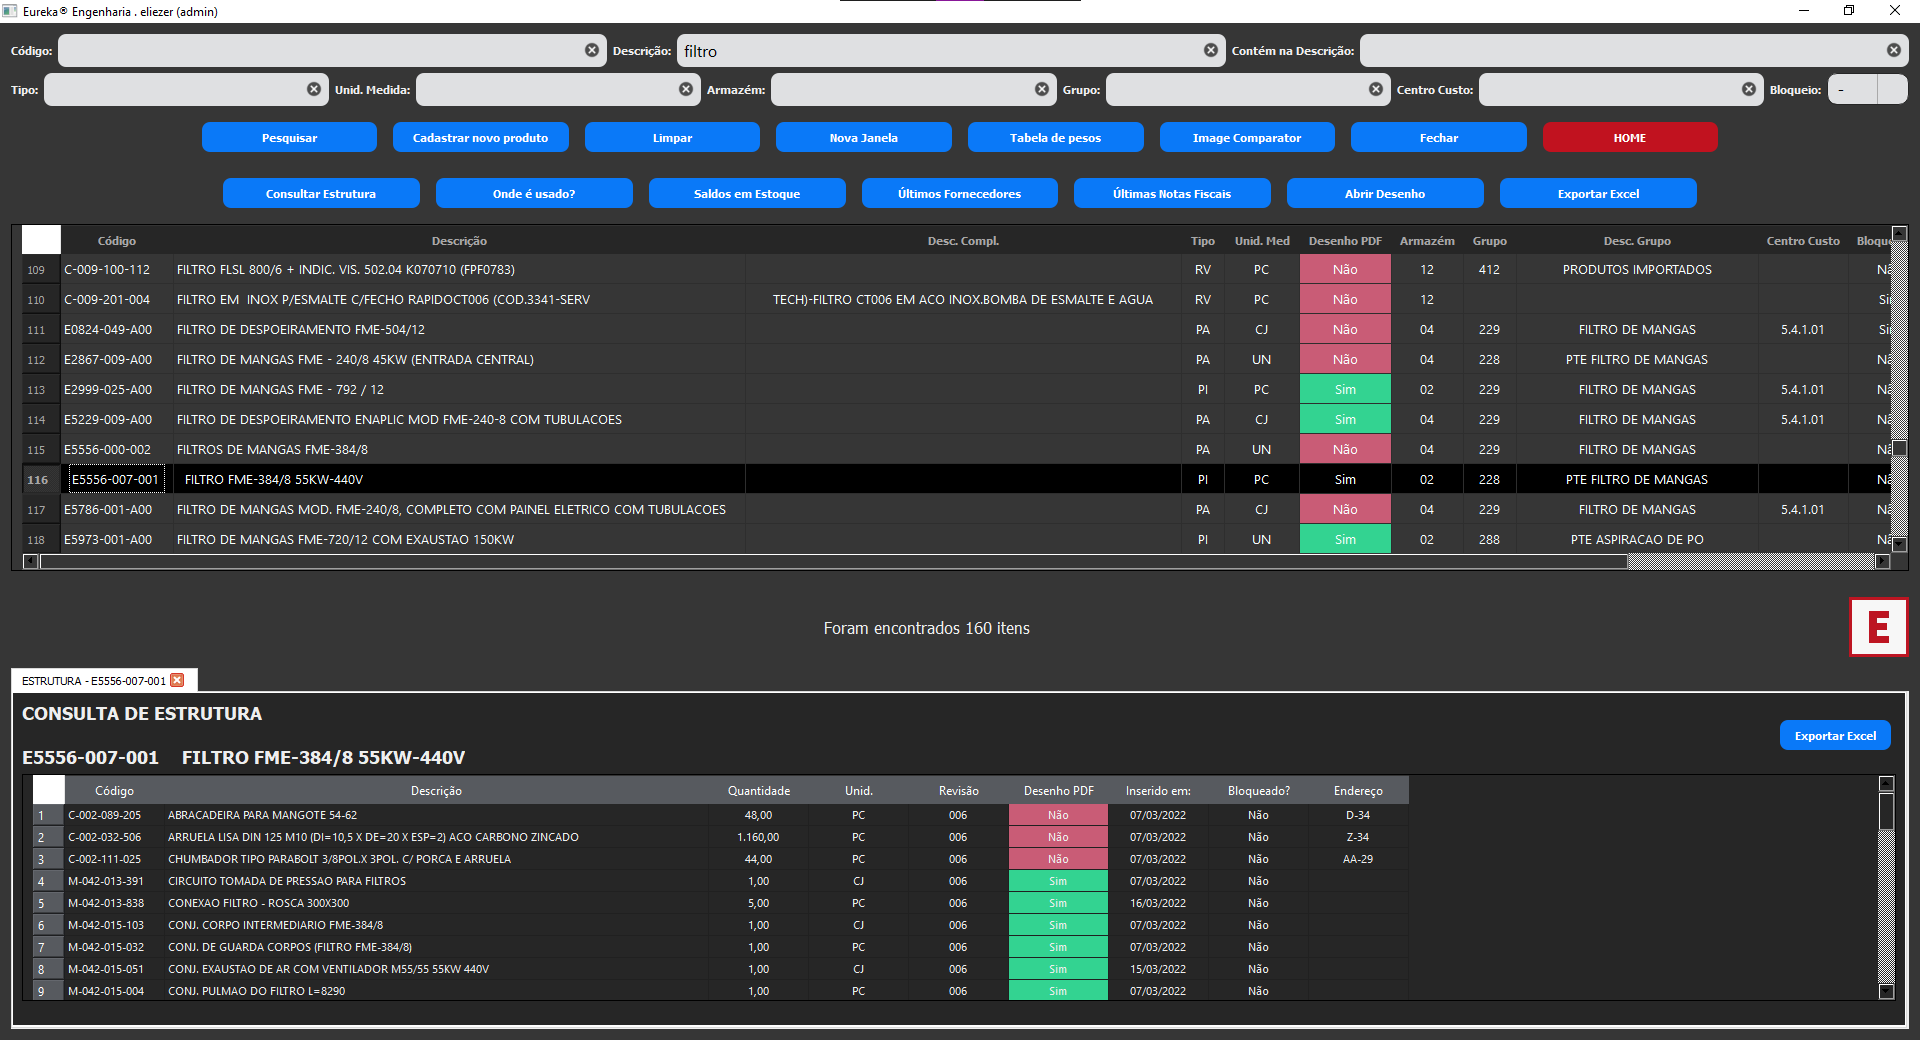The width and height of the screenshot is (1920, 1040).
Task: Click CONJ. PULMAO DO FILTRO L=8290 description
Action: [256, 991]
